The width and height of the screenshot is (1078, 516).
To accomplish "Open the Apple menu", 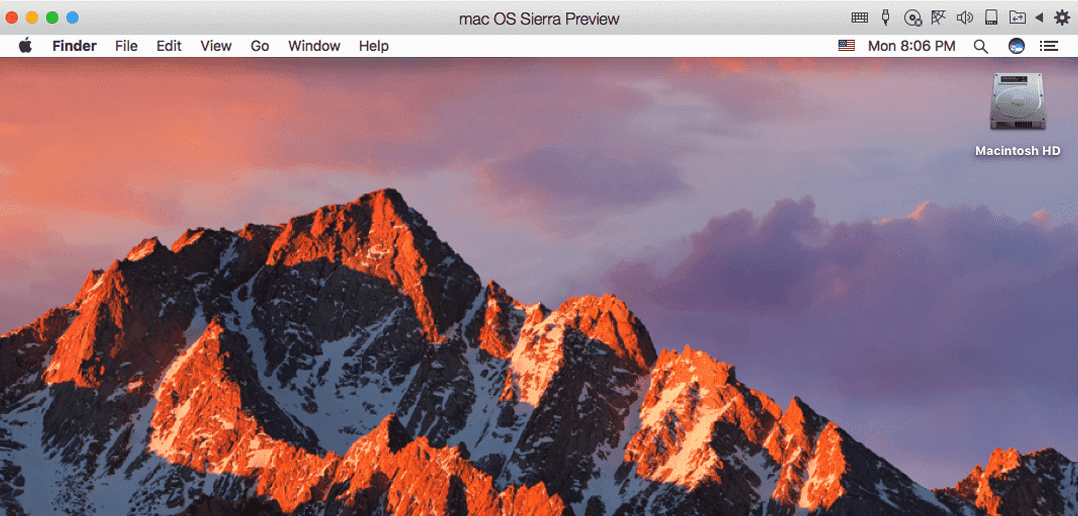I will pyautogui.click(x=25, y=46).
